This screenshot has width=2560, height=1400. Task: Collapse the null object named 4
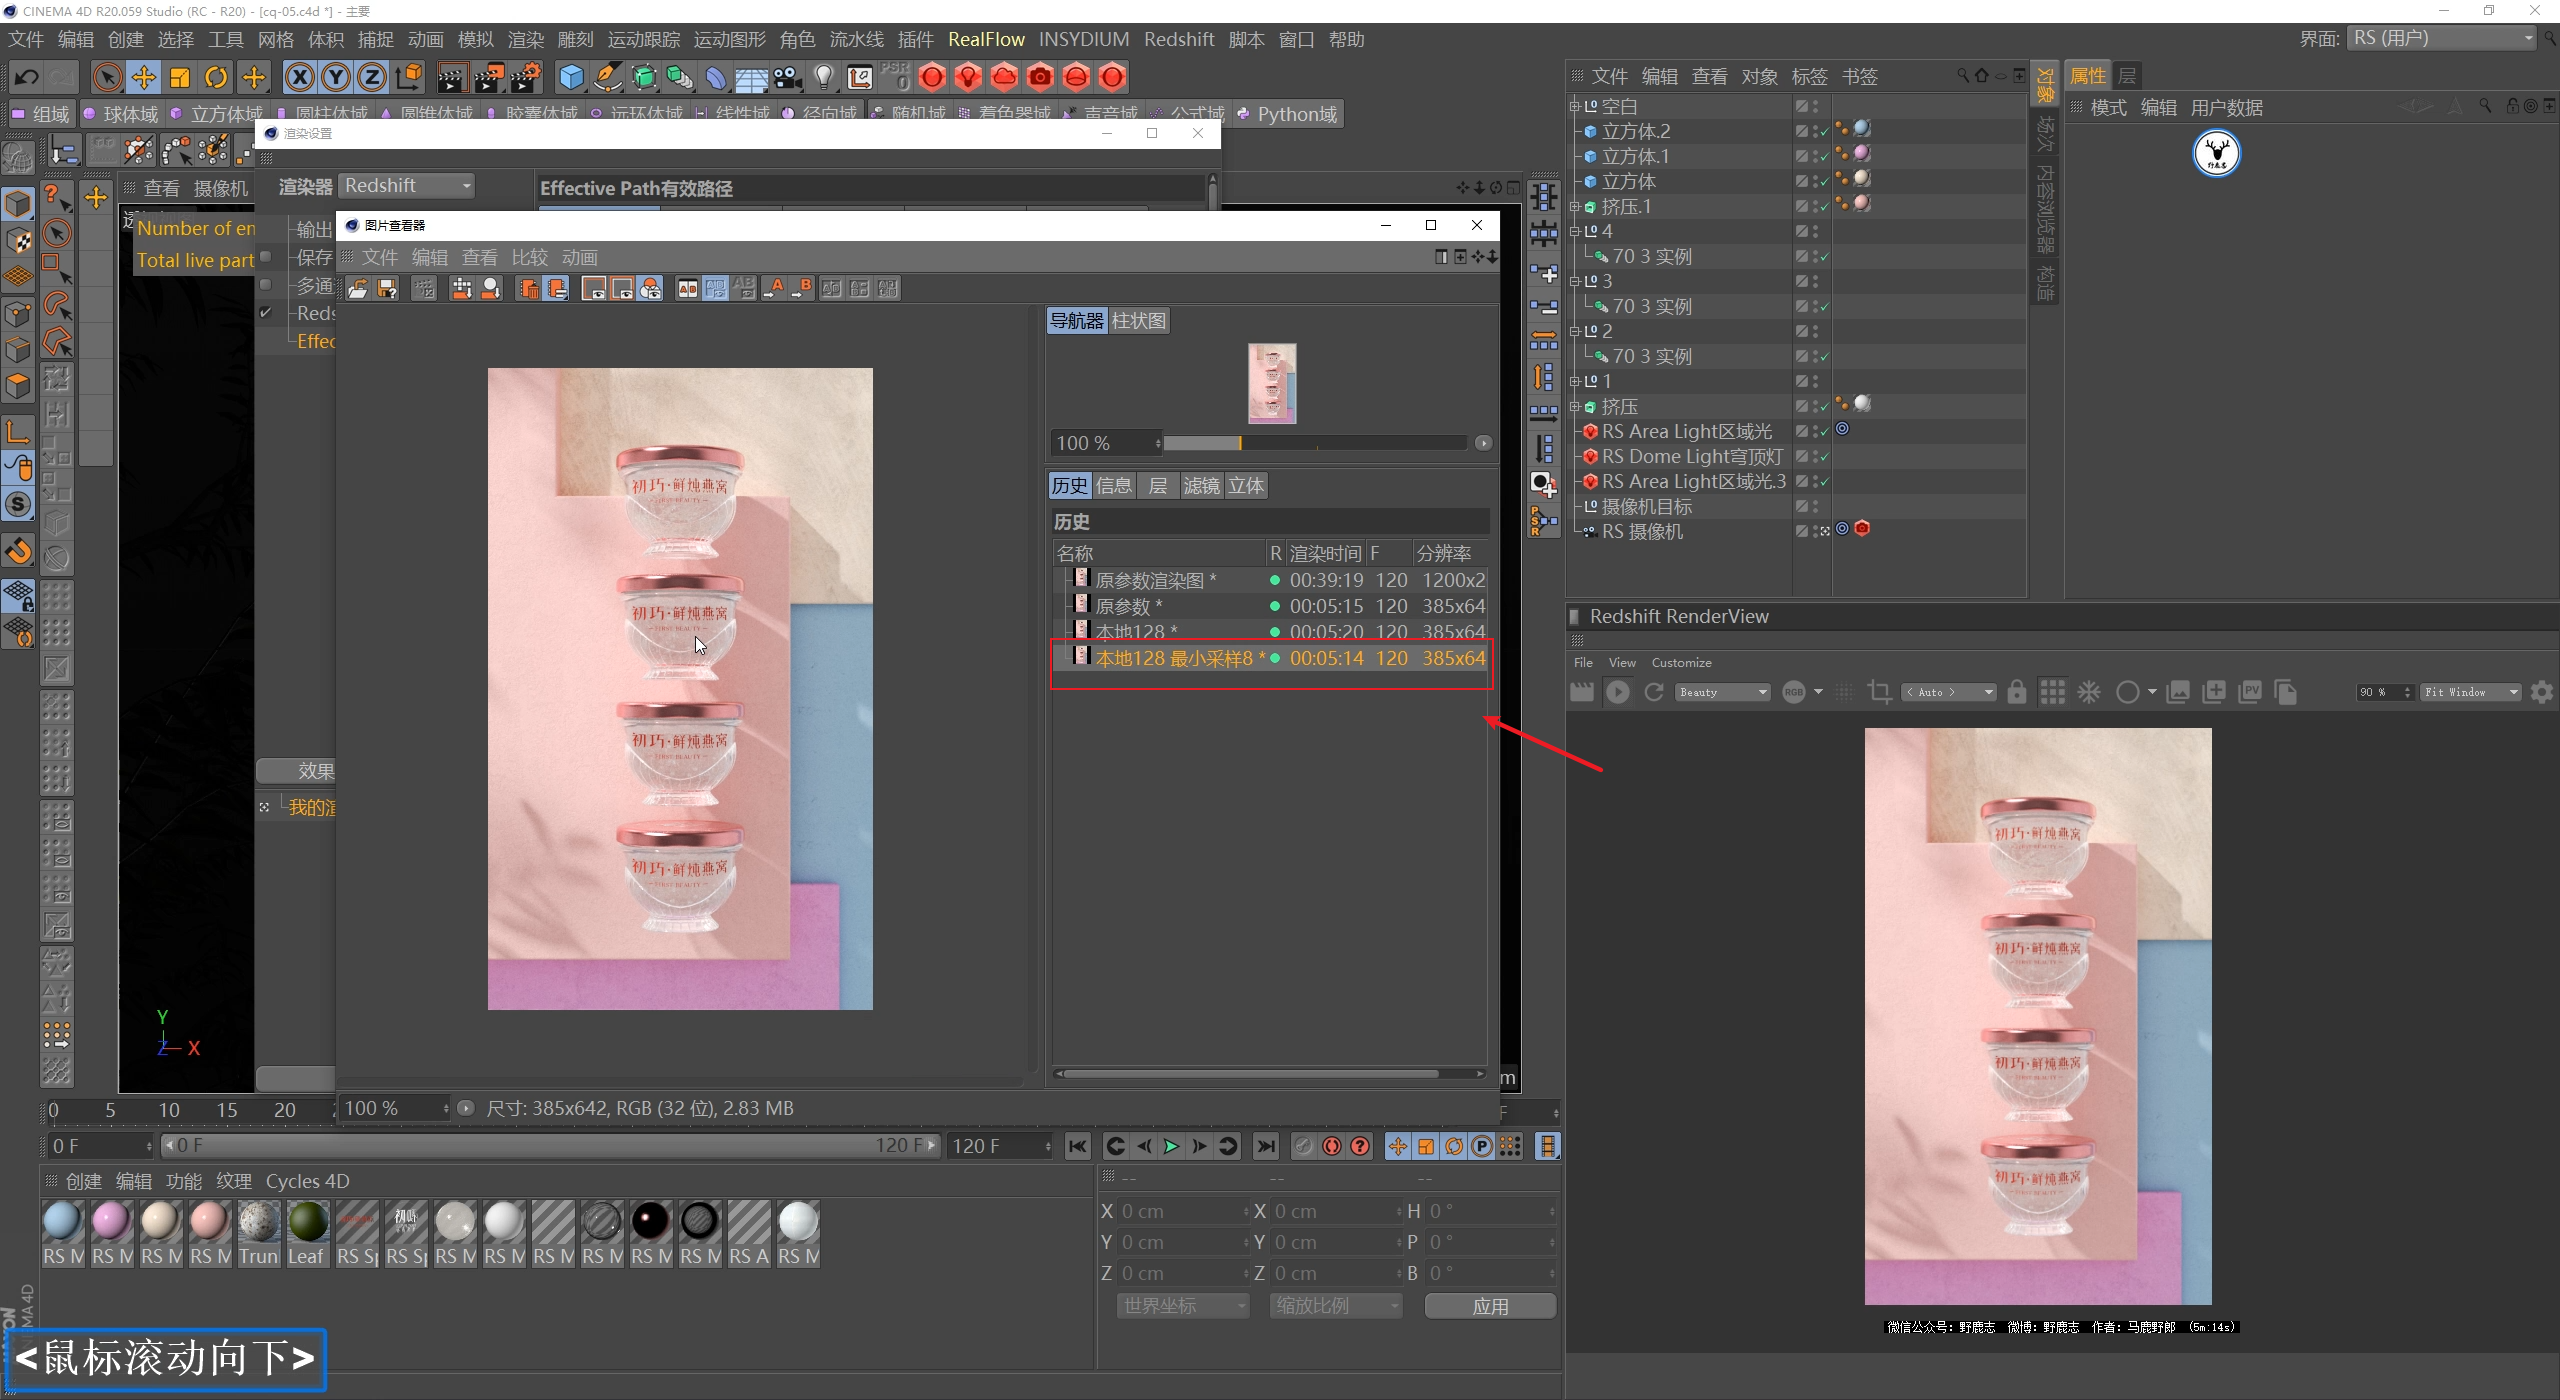click(x=1574, y=231)
